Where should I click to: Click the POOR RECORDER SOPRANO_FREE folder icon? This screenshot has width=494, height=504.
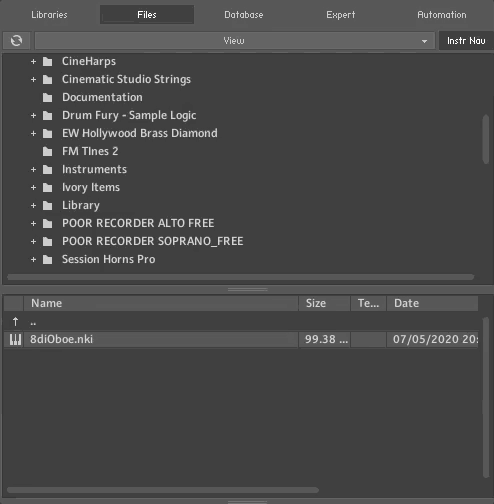coord(48,242)
